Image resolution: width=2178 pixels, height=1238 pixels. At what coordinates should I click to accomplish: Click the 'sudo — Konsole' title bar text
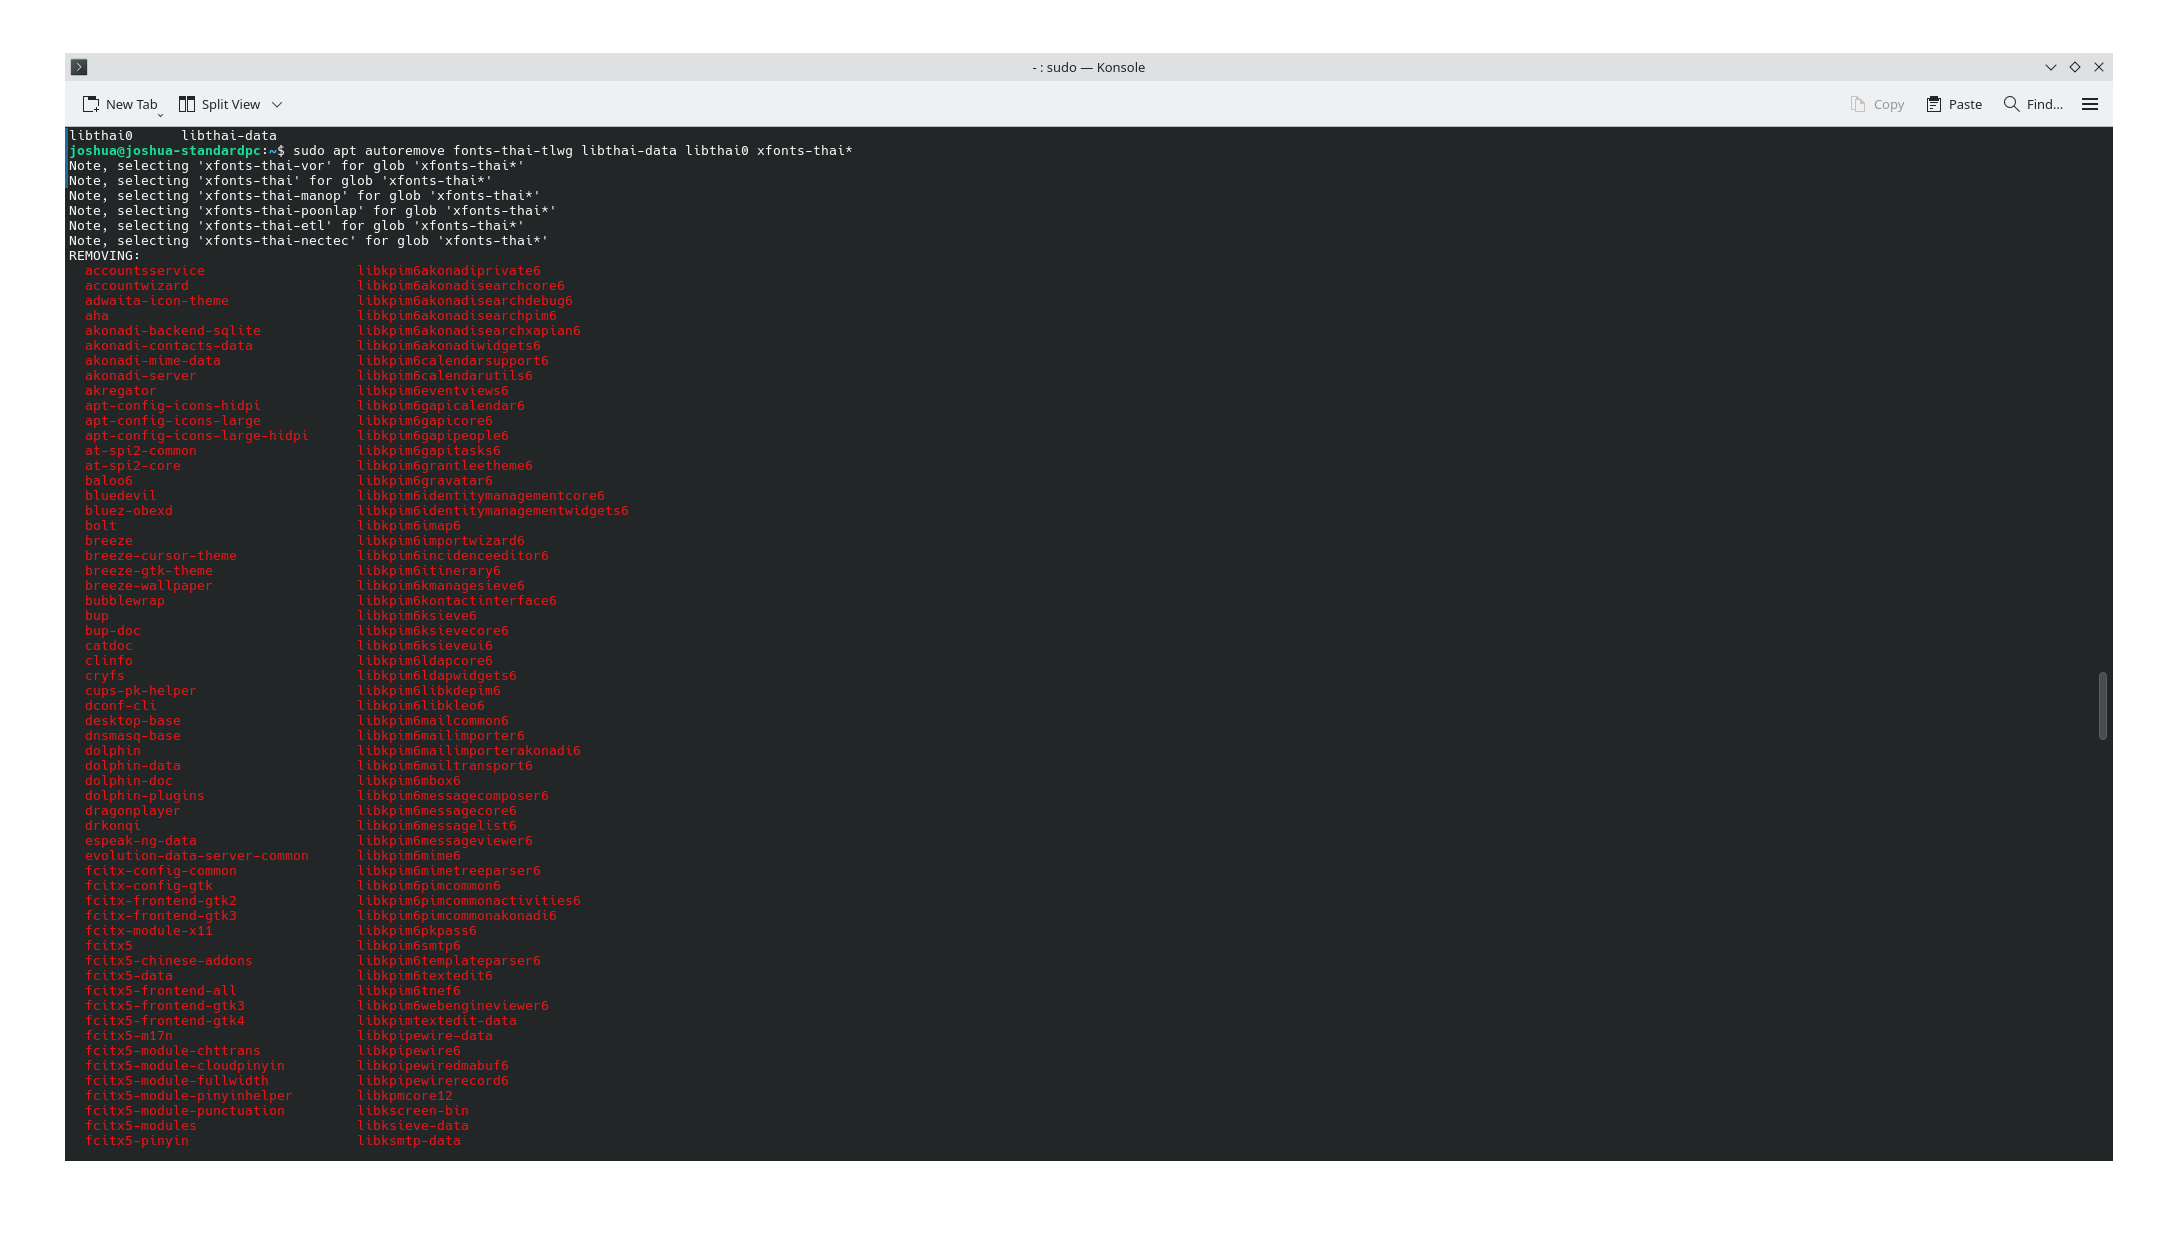coord(1088,67)
